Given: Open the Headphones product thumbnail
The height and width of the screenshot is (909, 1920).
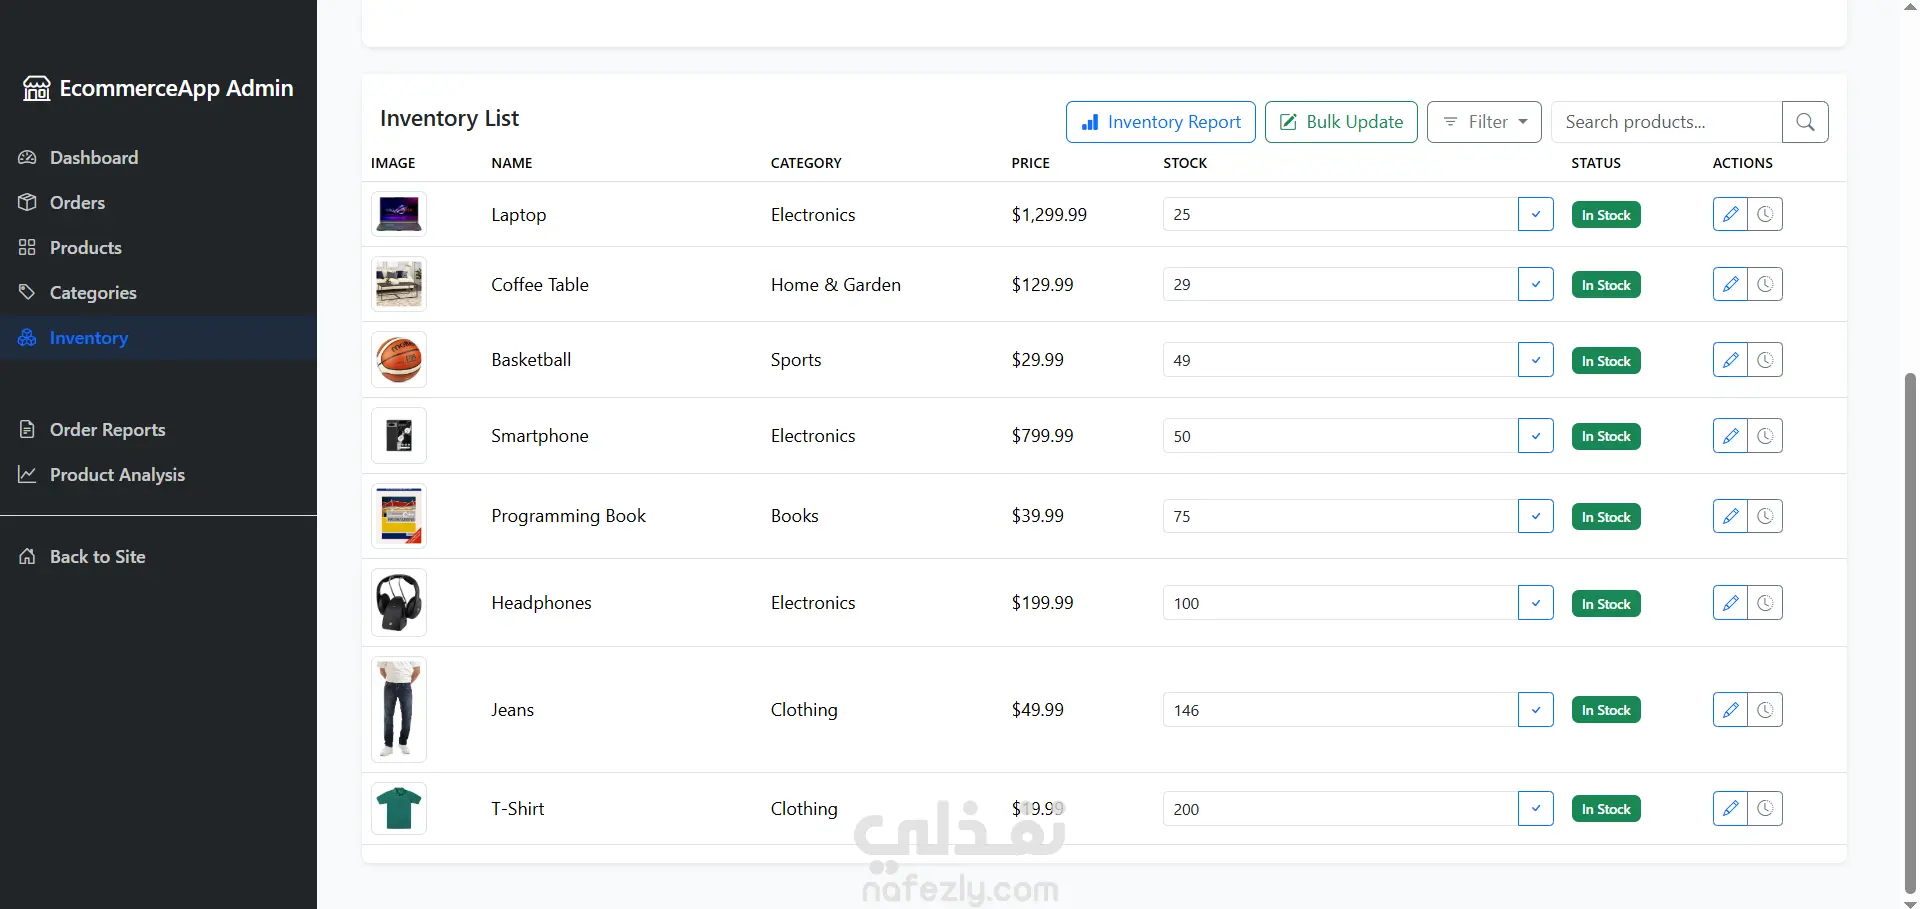Looking at the screenshot, I should pyautogui.click(x=399, y=603).
